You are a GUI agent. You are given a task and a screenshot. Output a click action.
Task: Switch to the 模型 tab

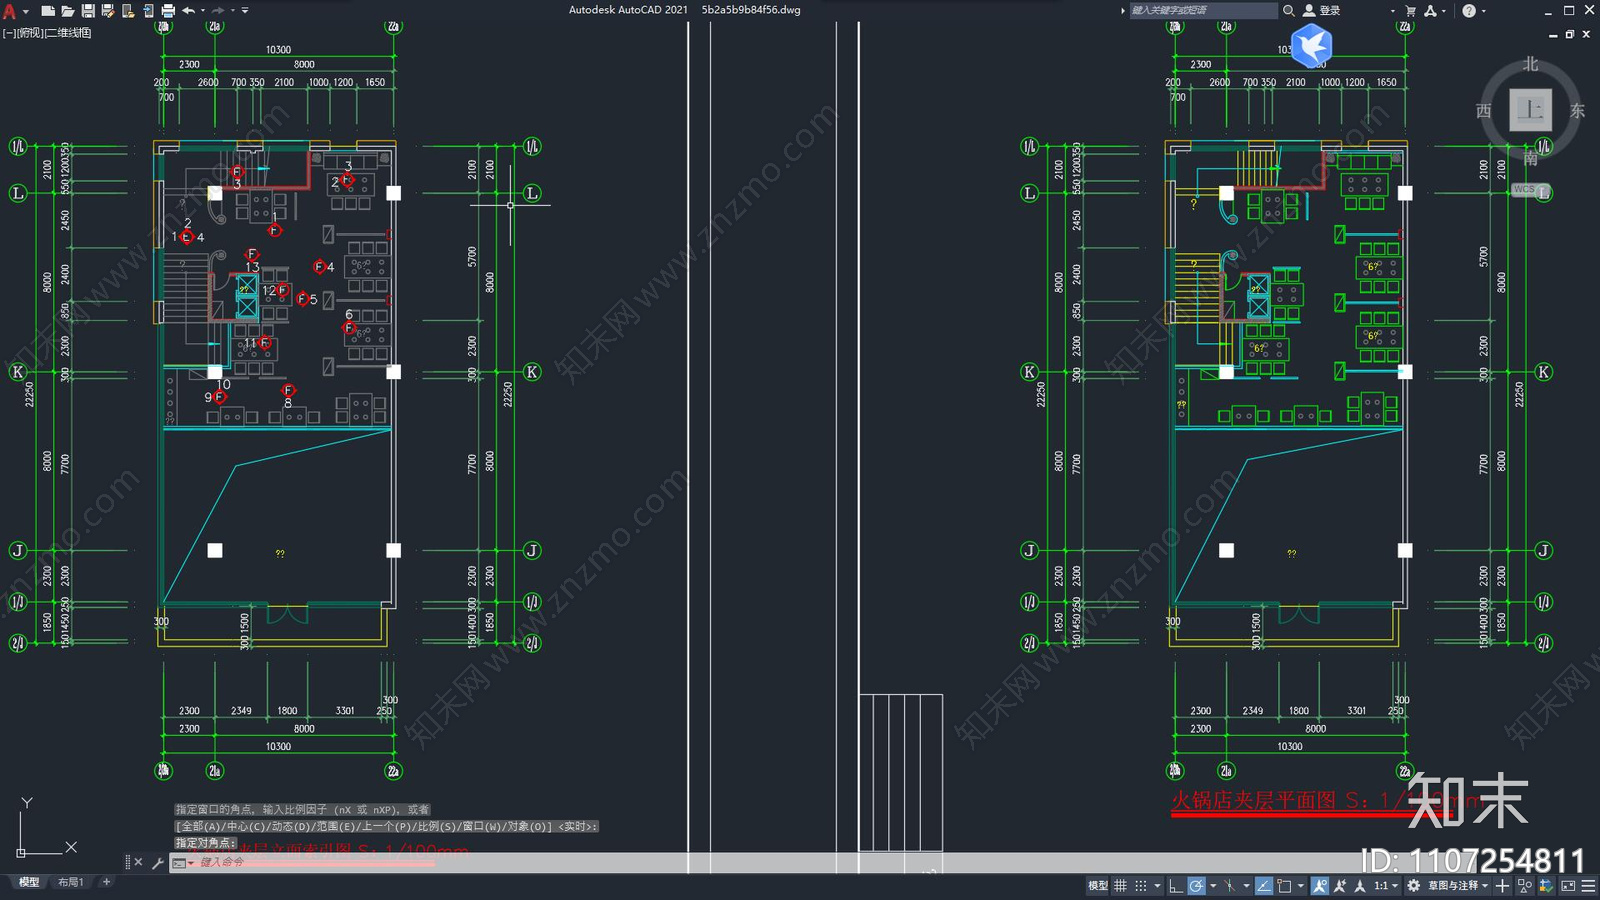(x=29, y=882)
